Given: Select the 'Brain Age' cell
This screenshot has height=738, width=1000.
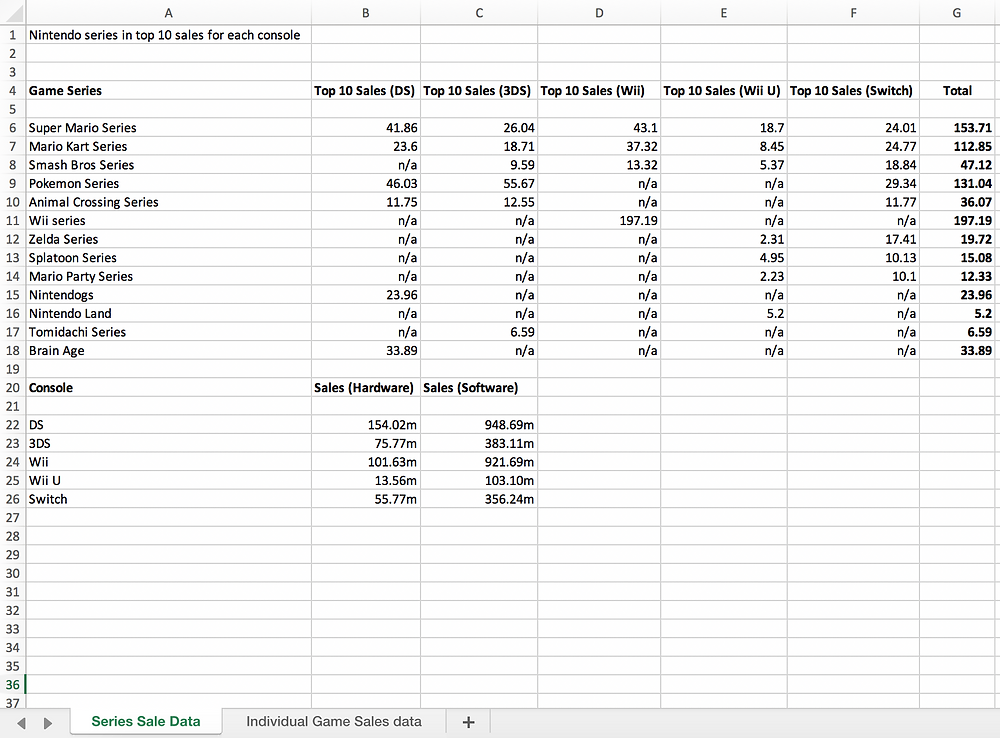Looking at the screenshot, I should (168, 350).
